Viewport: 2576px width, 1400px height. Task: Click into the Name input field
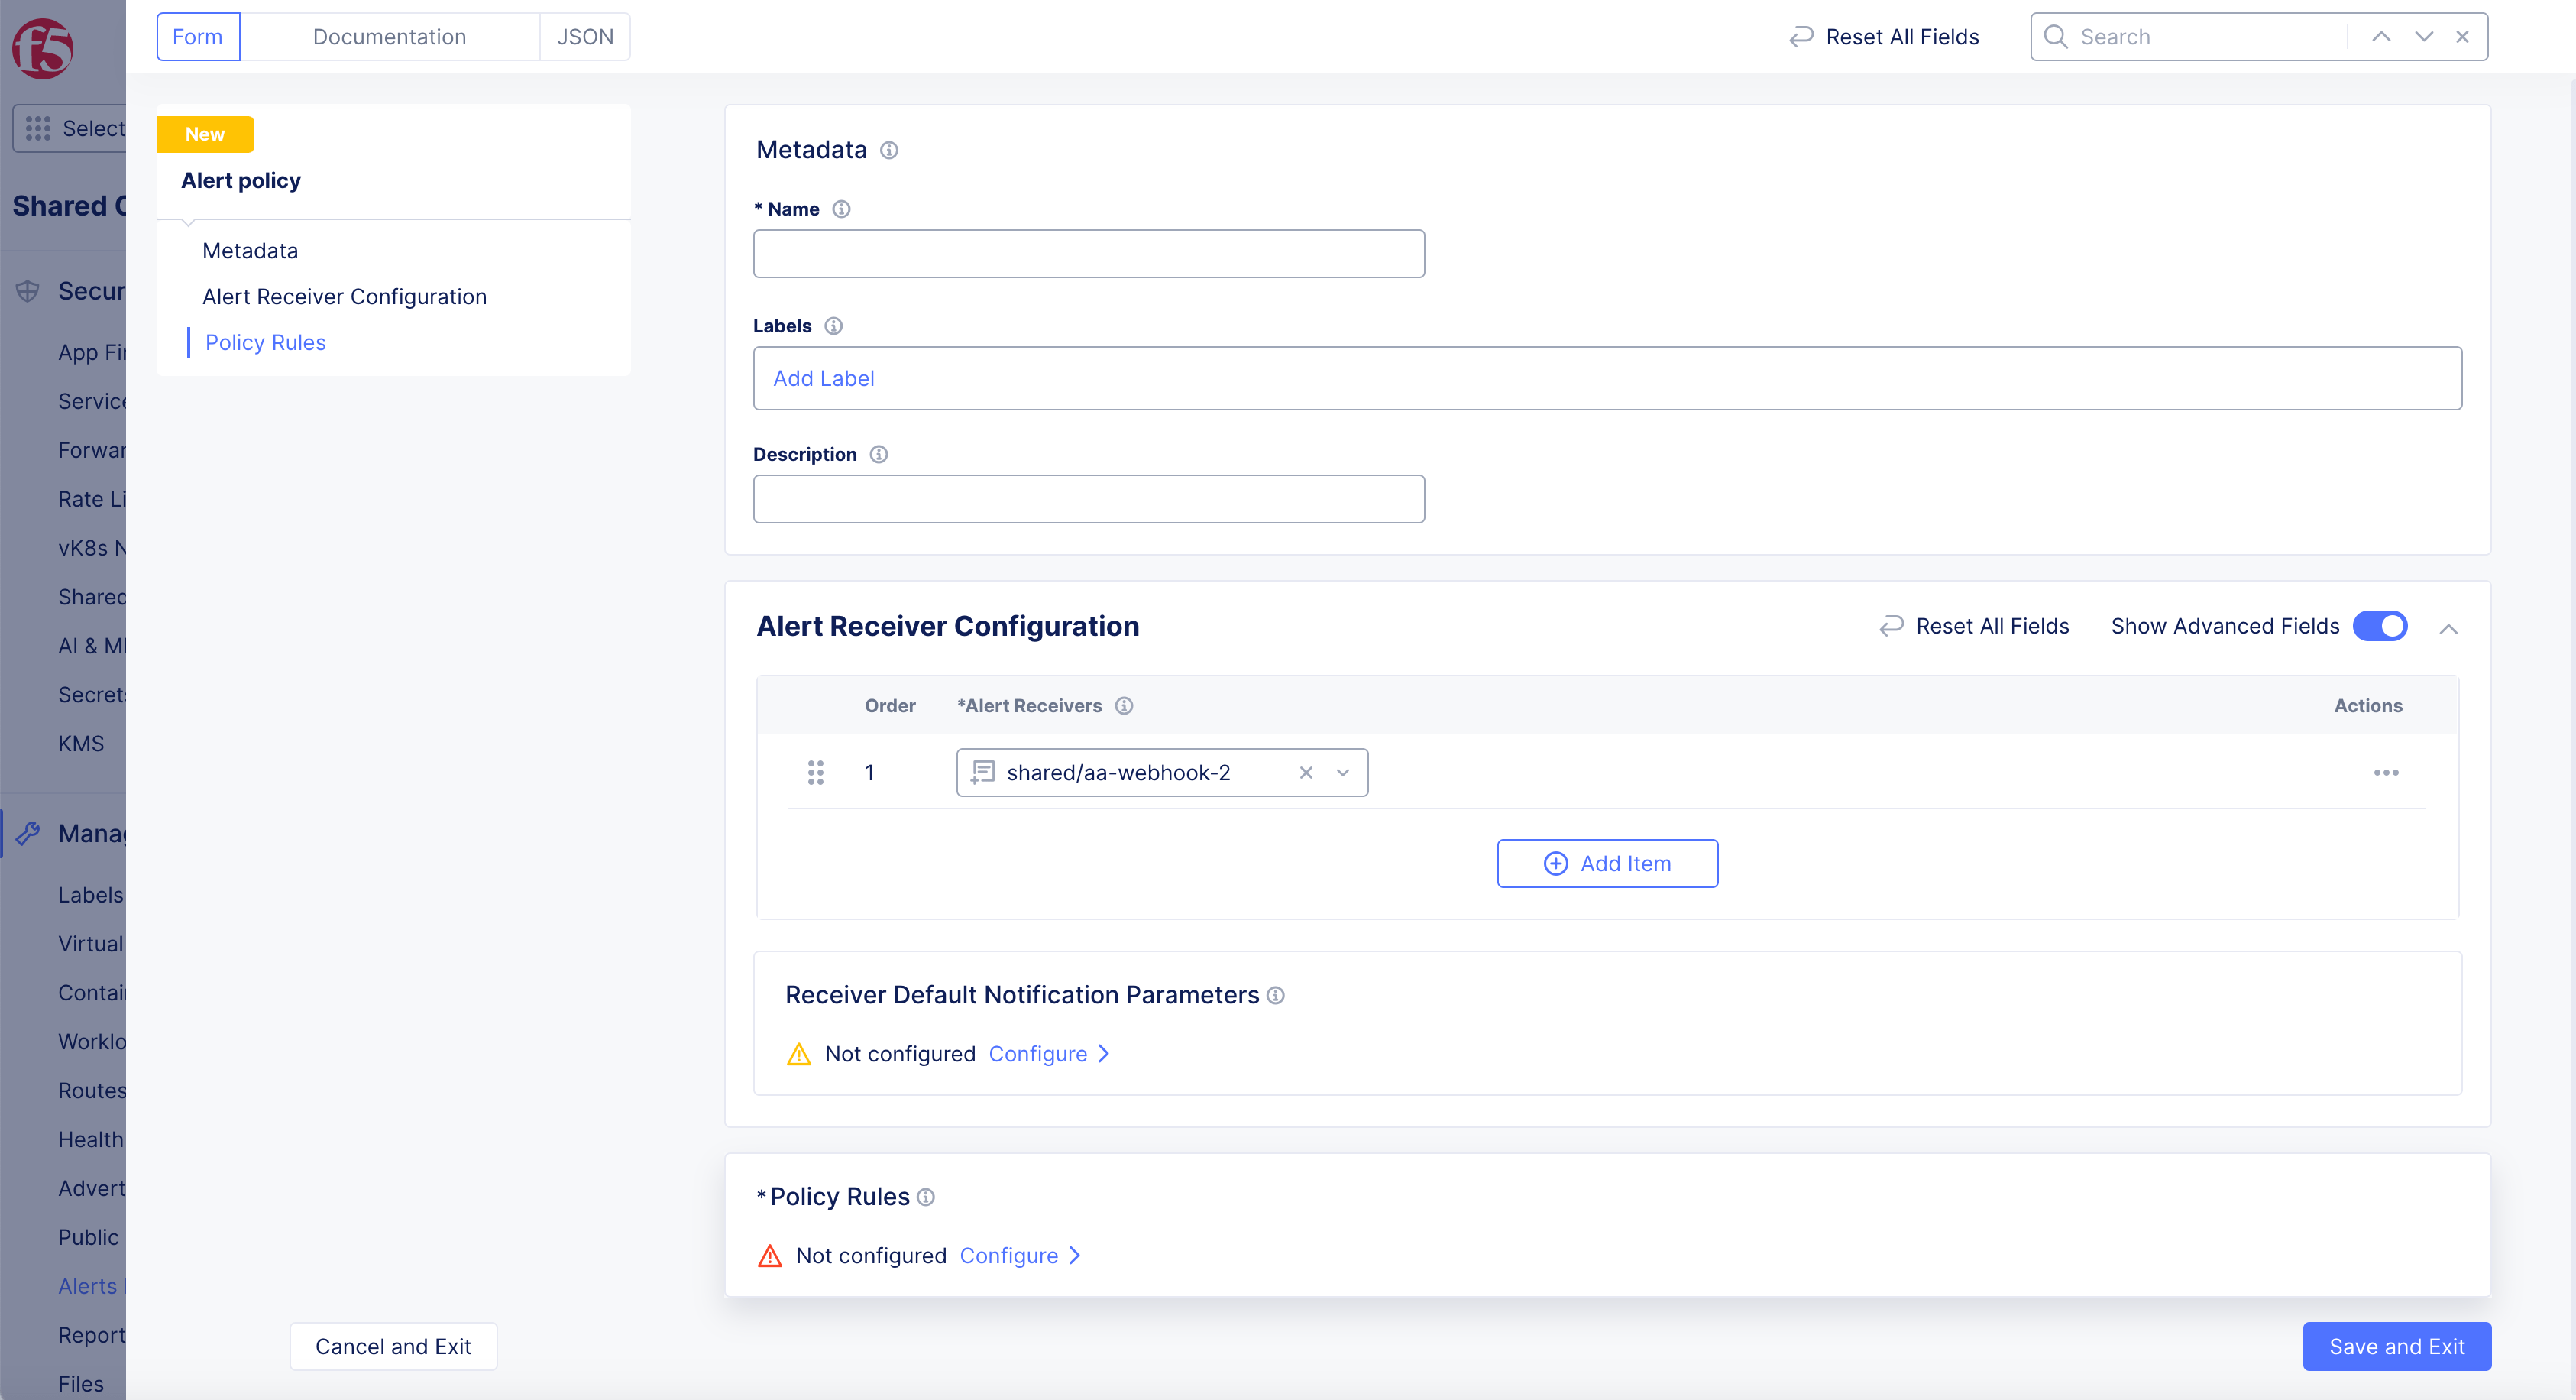pyautogui.click(x=1088, y=254)
